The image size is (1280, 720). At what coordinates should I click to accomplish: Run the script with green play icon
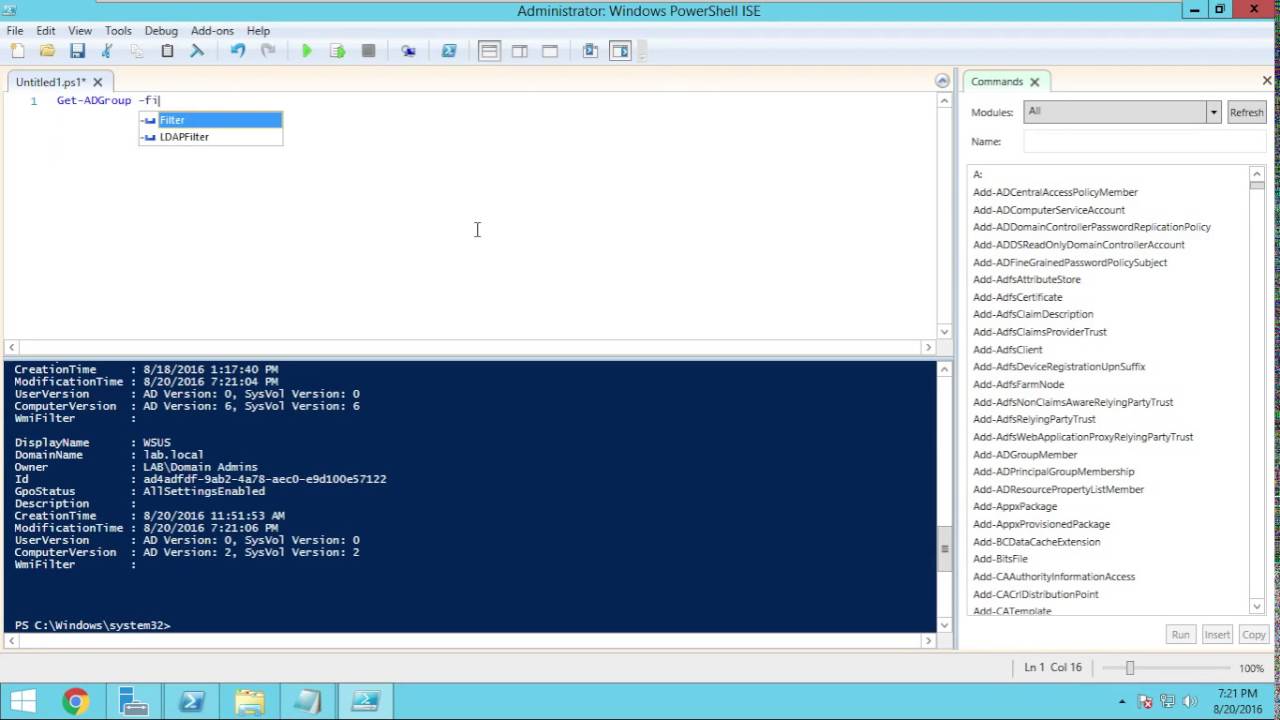[x=307, y=51]
